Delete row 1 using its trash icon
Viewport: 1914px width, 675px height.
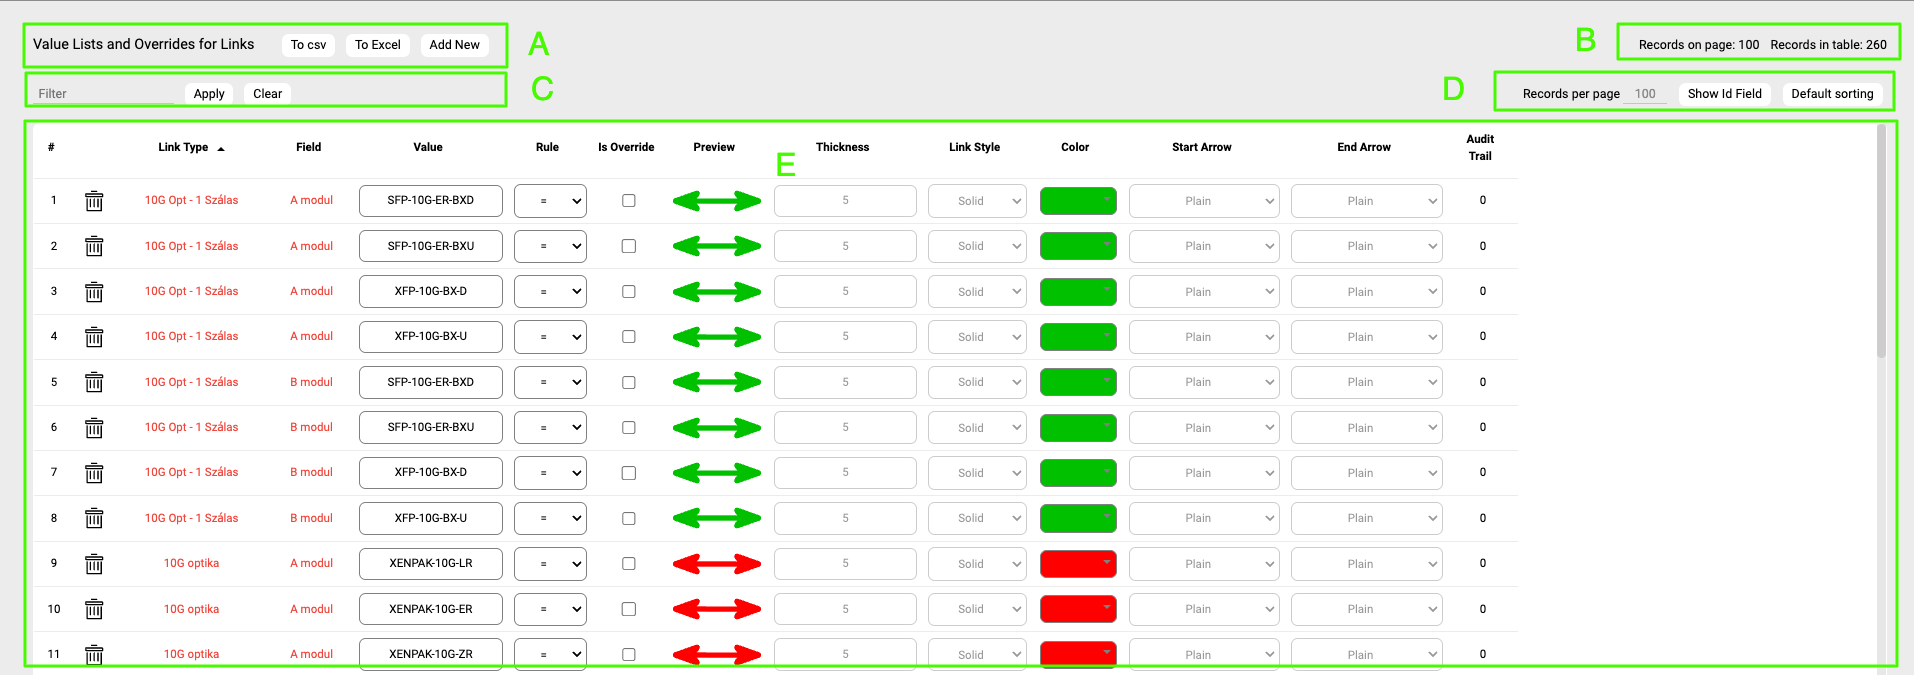[94, 201]
